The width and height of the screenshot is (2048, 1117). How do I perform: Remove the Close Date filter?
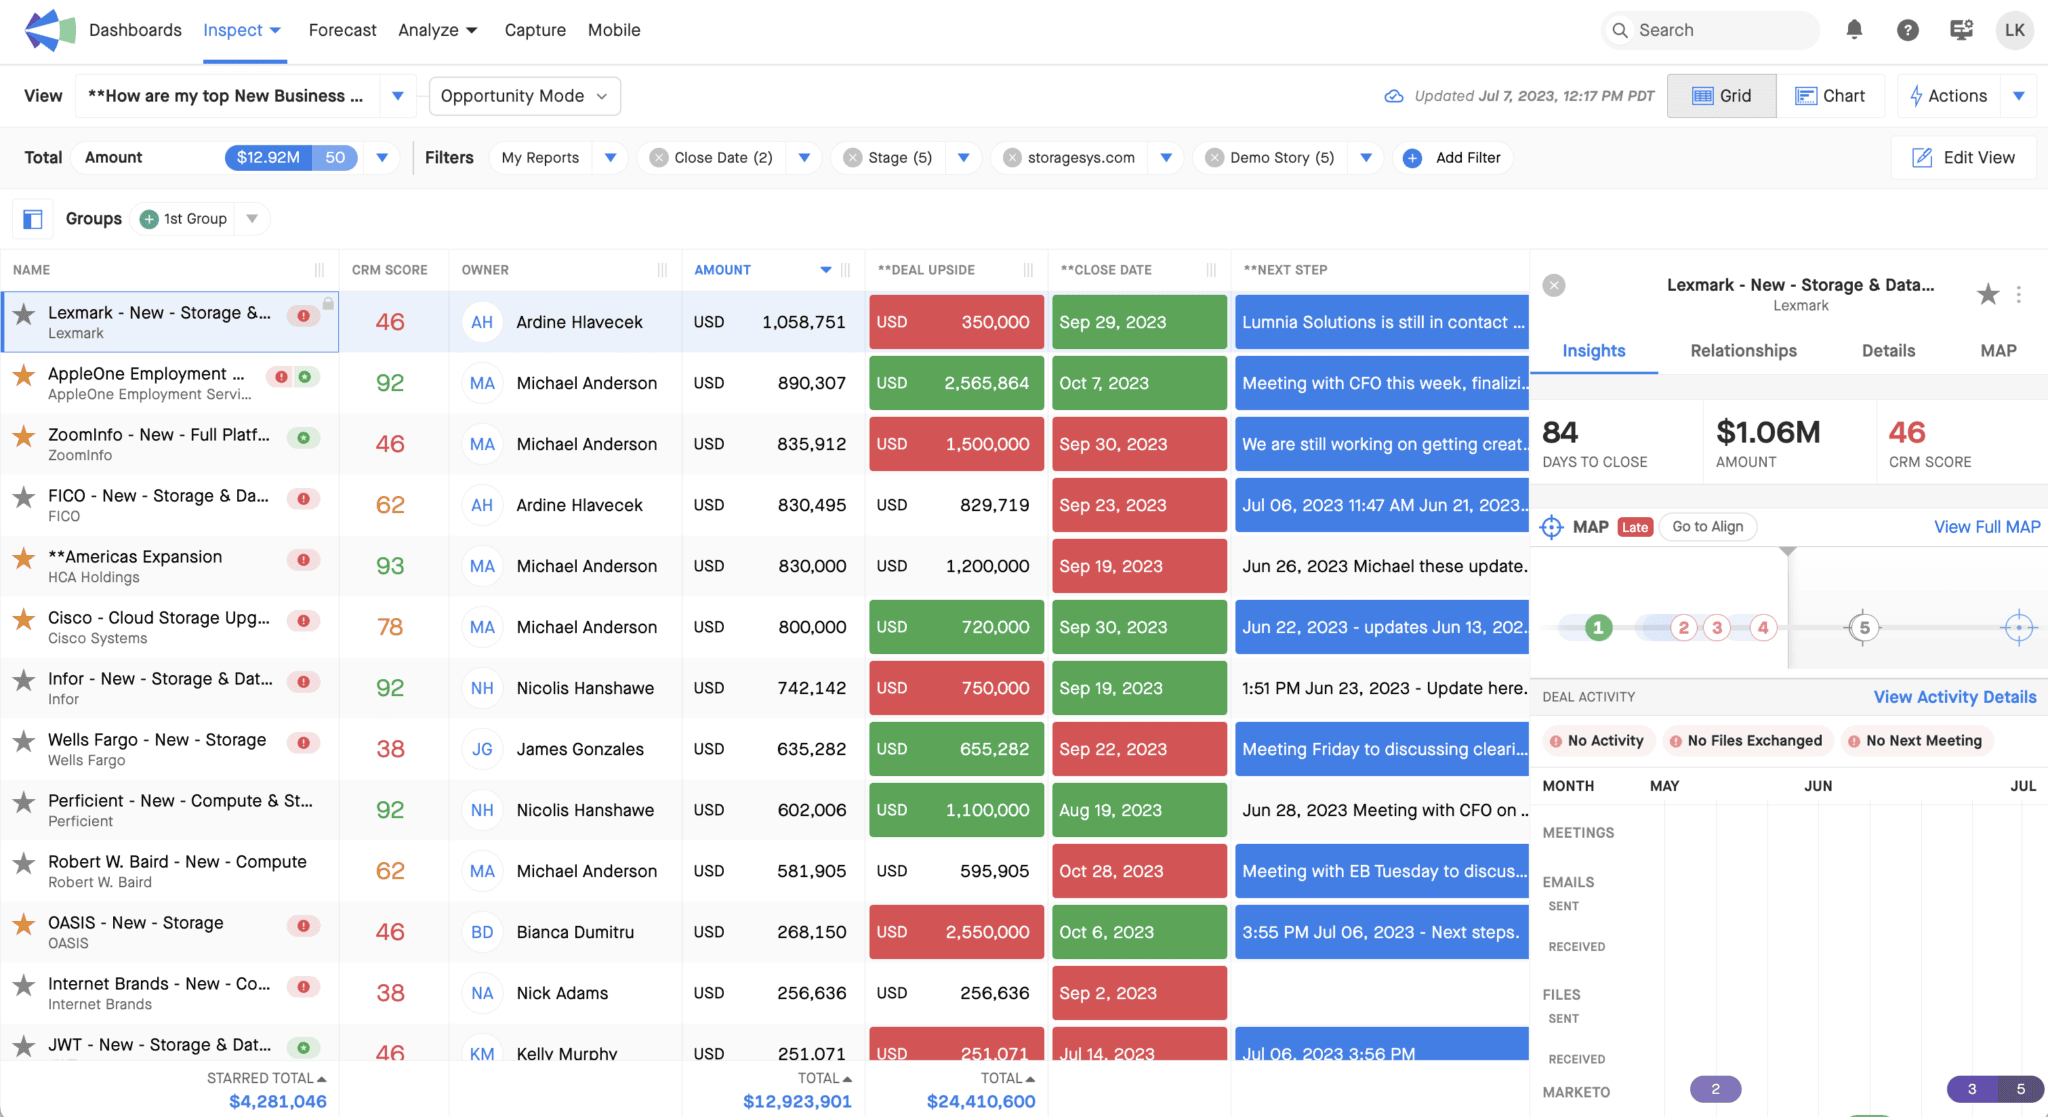(659, 158)
